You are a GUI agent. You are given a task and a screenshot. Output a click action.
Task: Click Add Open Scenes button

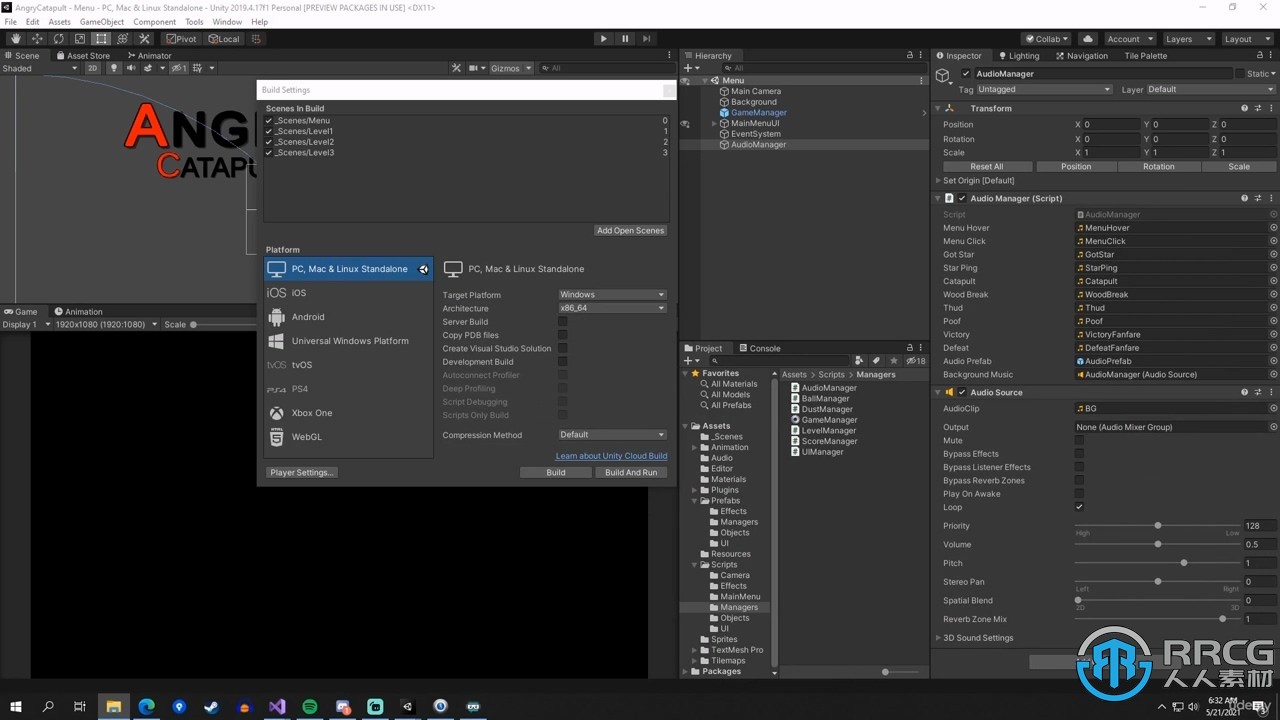click(630, 231)
